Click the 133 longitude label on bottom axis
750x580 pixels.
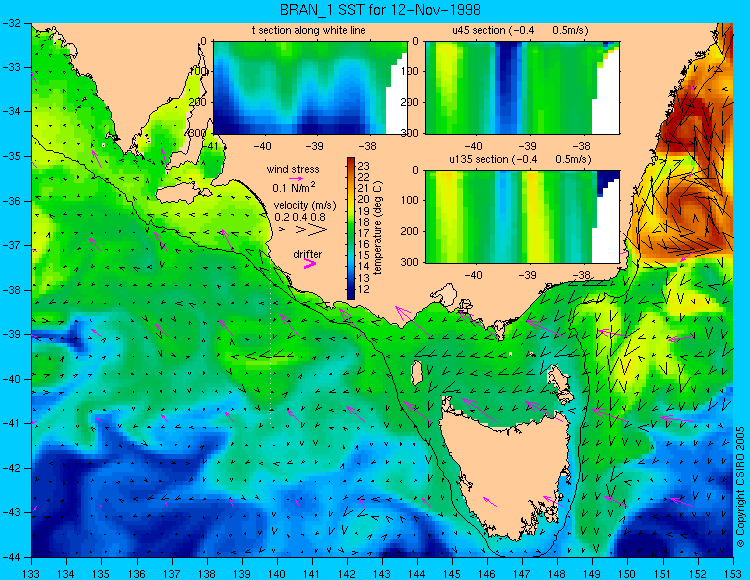point(31,573)
